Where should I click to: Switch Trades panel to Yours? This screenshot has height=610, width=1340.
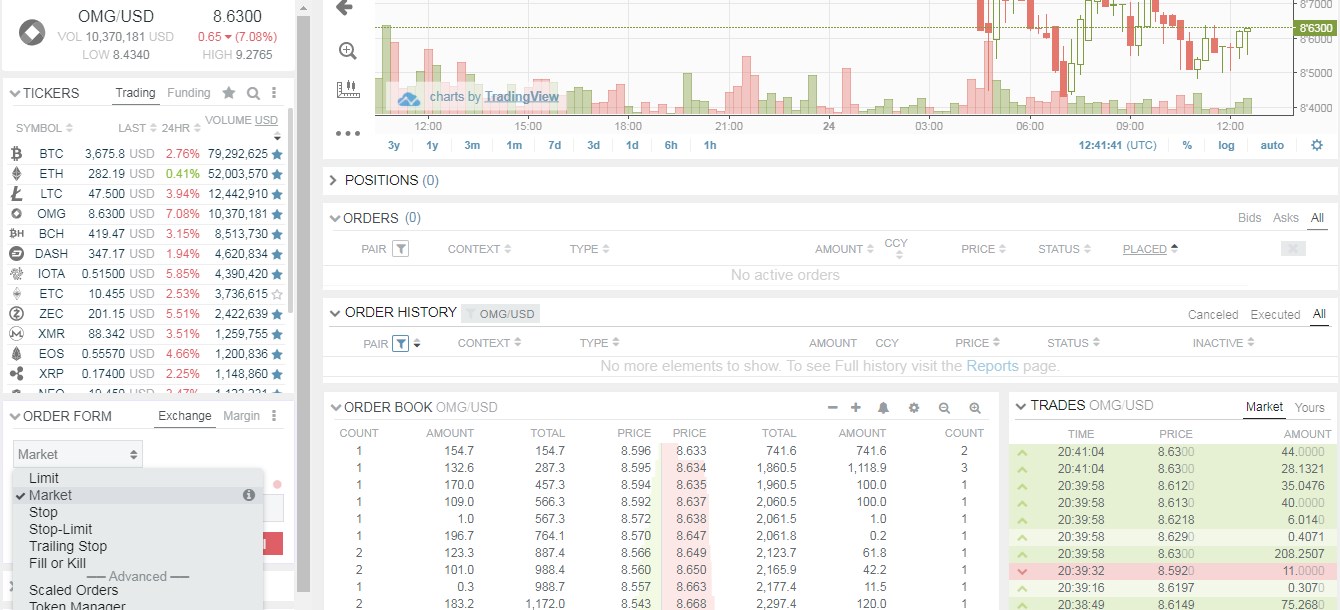click(x=1309, y=407)
